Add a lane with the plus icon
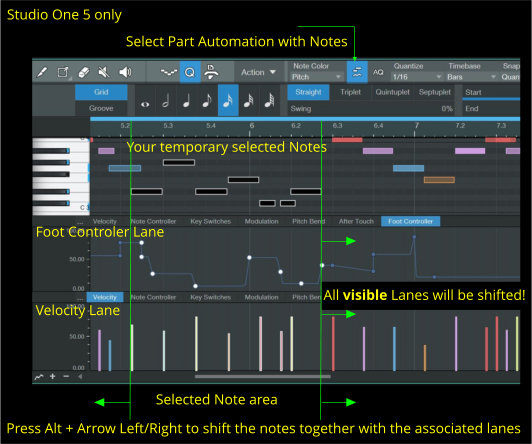 point(53,377)
